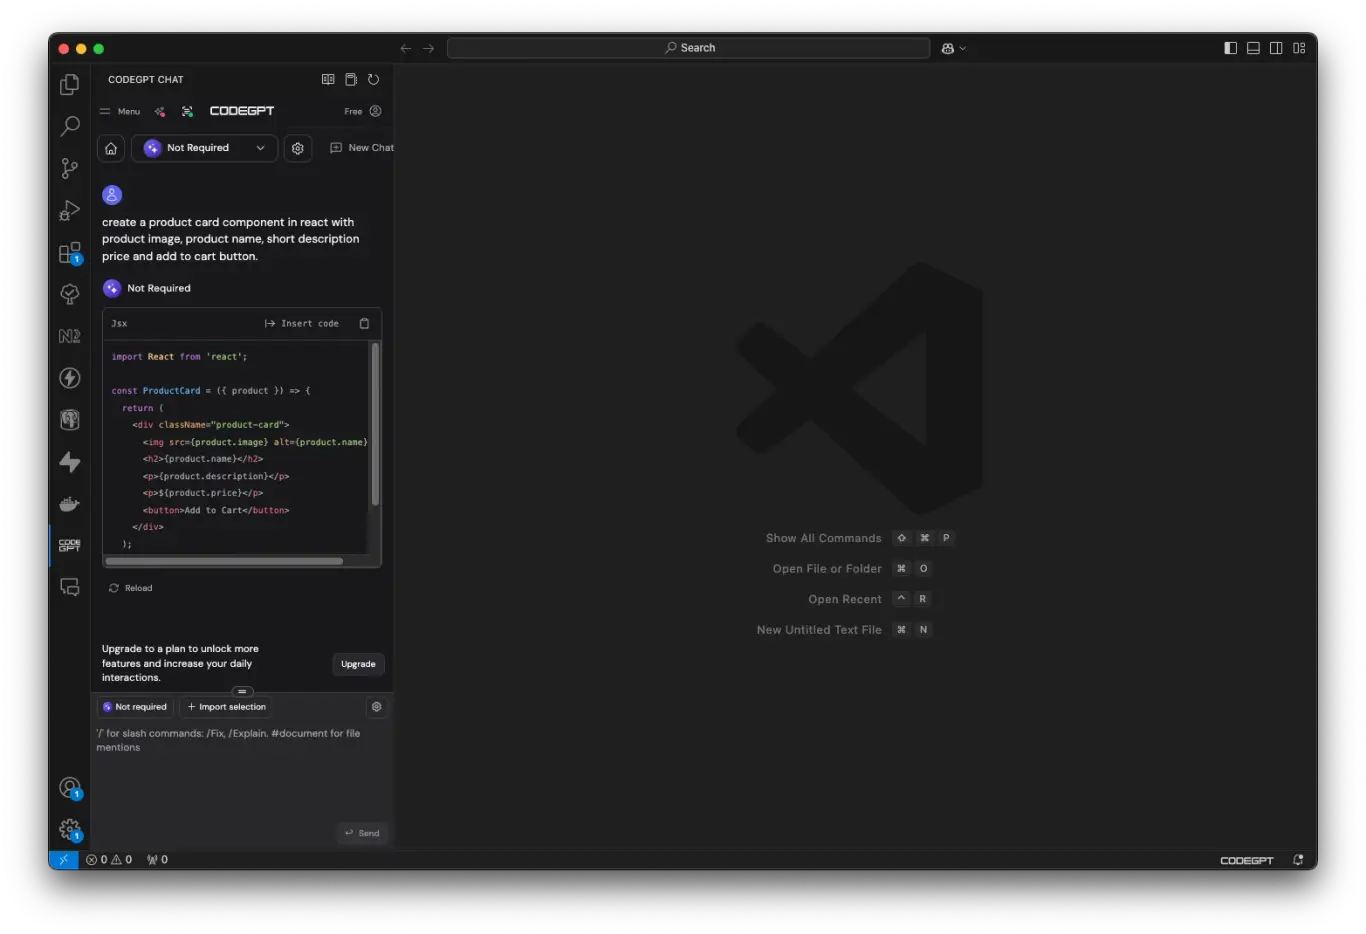Open the Docker whale view
Screen dimensions: 1366x934
69,504
